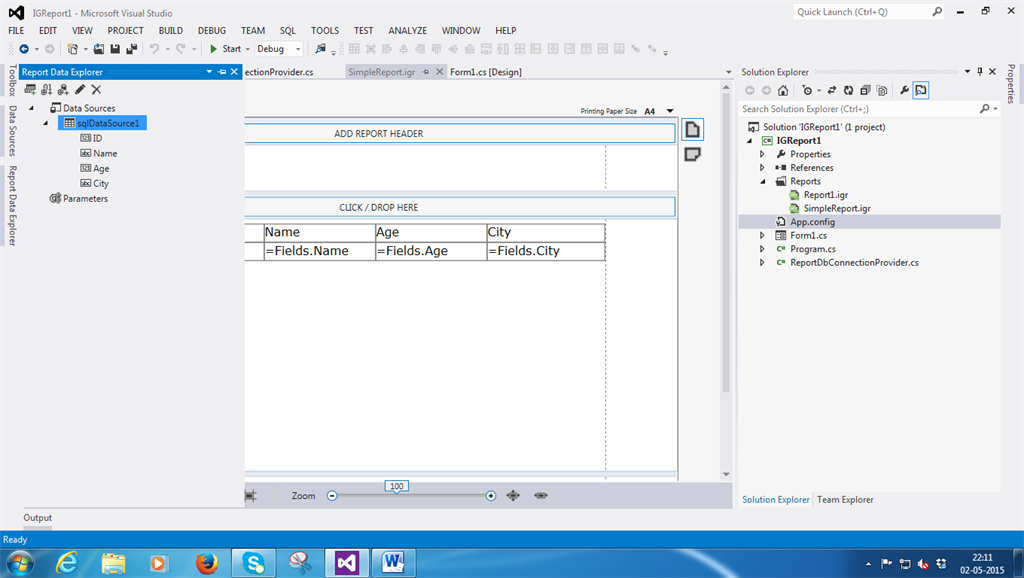
Task: Toggle the page view icon beside report designer
Action: (x=692, y=130)
